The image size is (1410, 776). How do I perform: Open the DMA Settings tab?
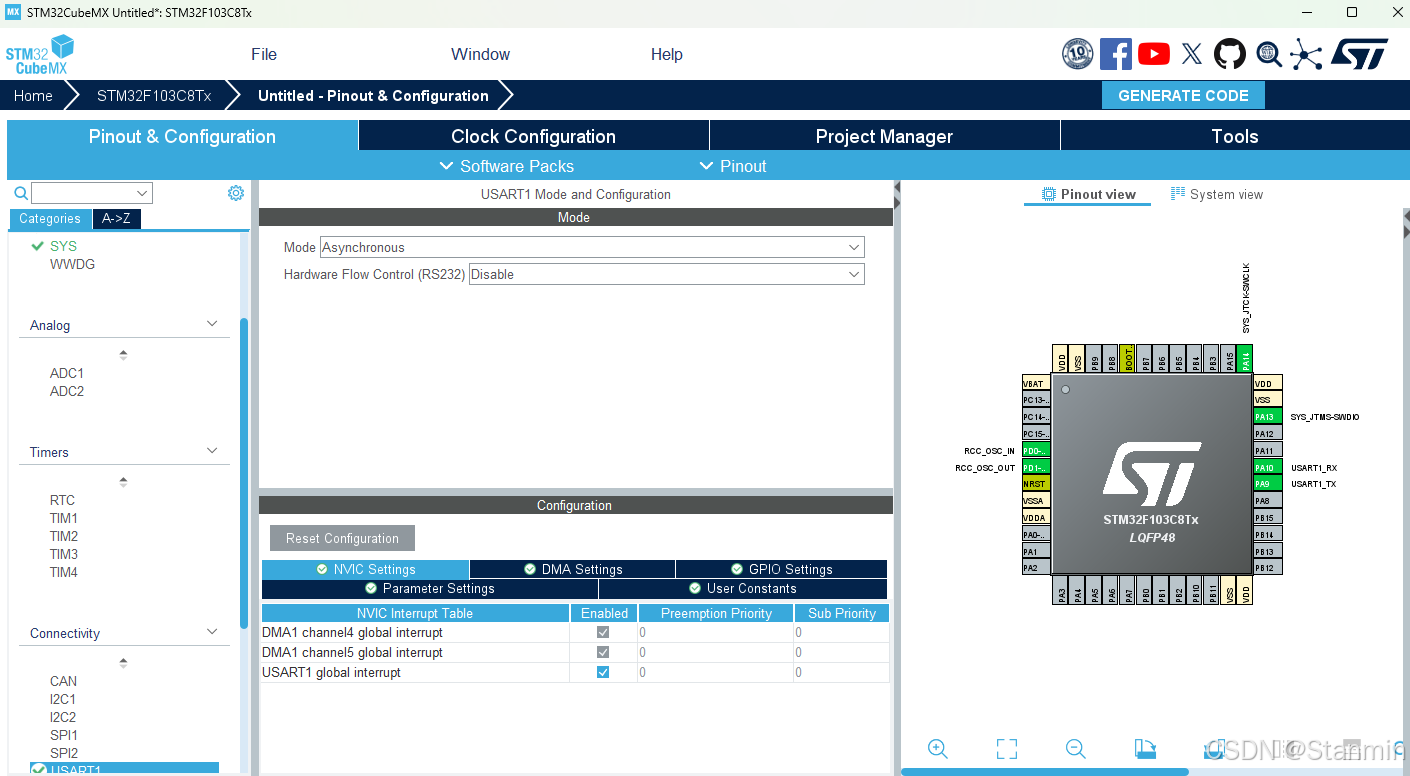tap(573, 569)
